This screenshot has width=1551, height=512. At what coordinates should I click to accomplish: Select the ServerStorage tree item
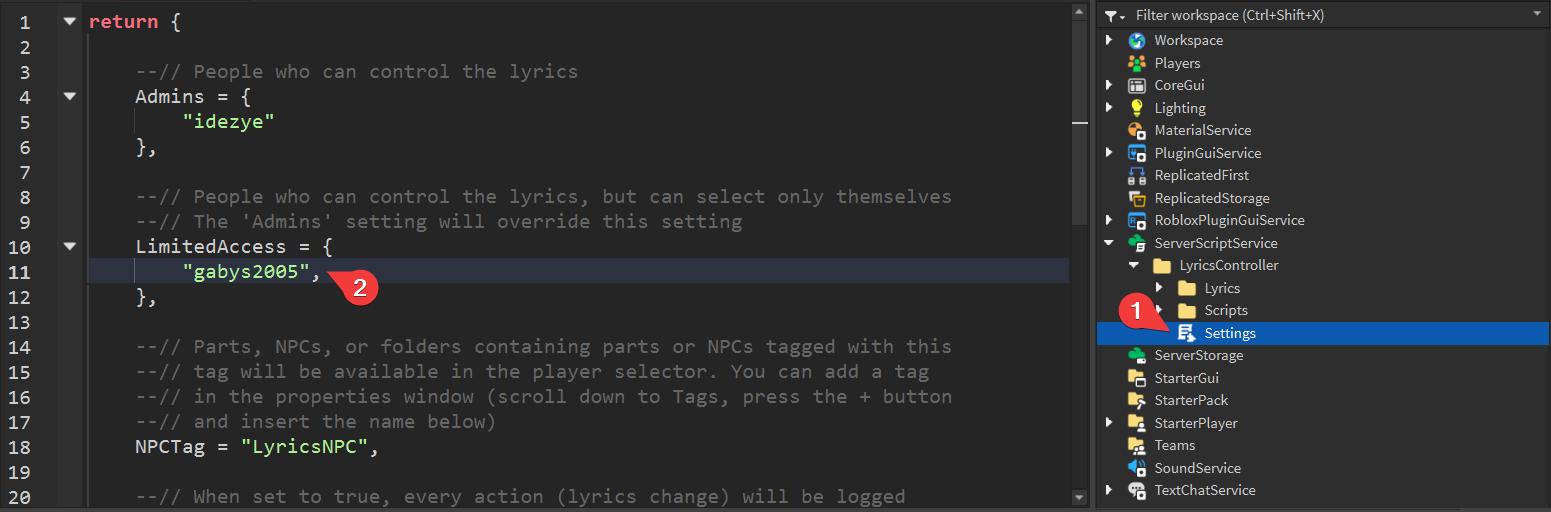pos(1198,355)
